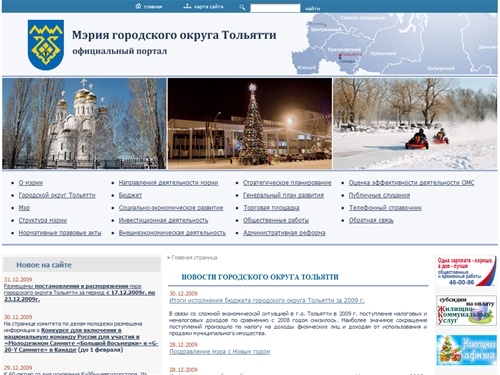
Task: Open the 'О мэрии' menu item
Action: click(31, 183)
